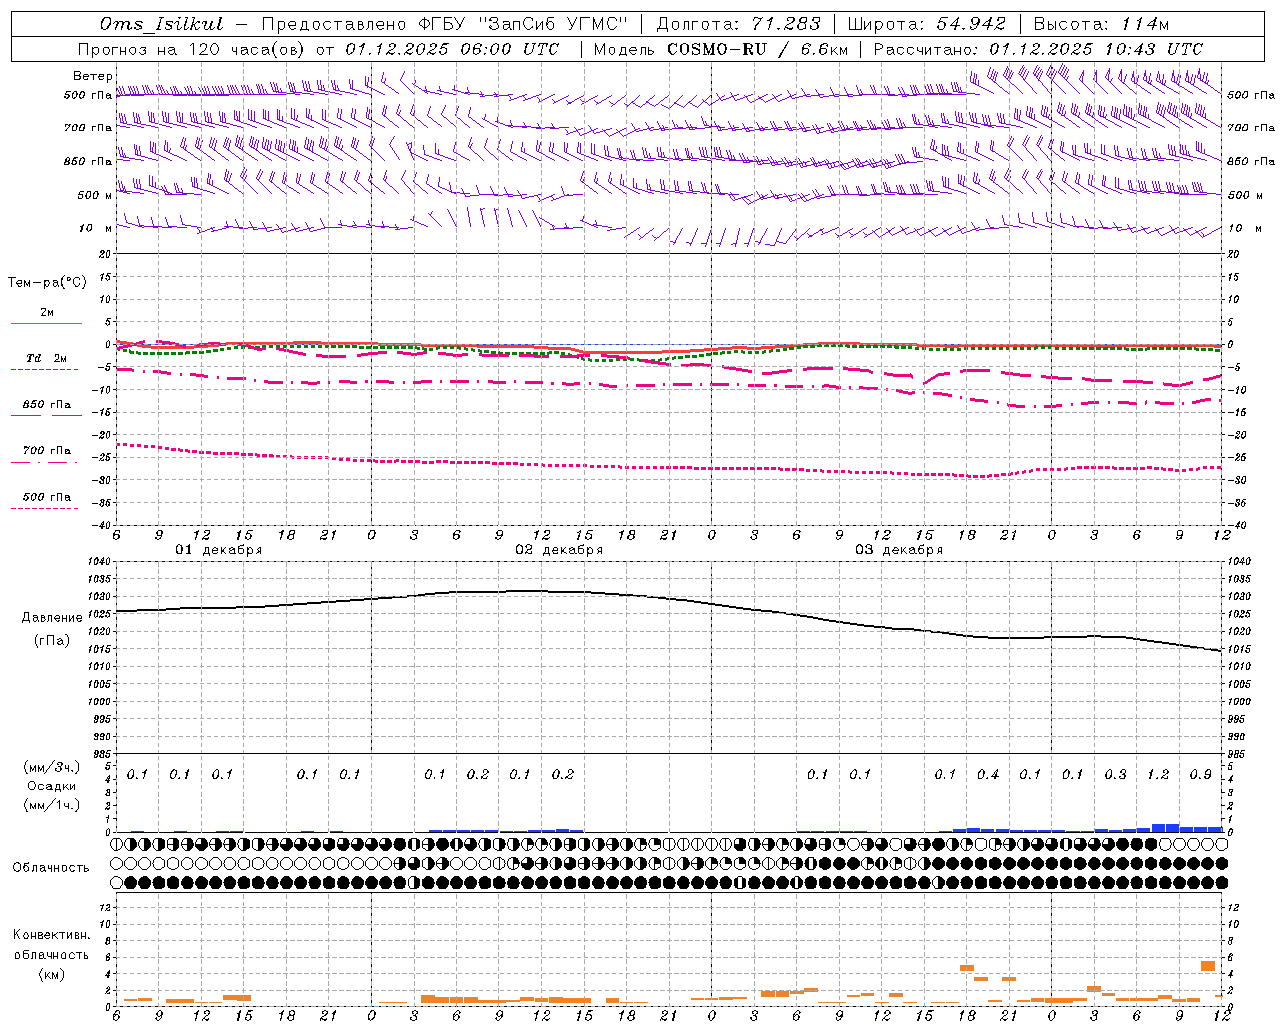Click the 1.2 precipitation value

pos(1158,774)
